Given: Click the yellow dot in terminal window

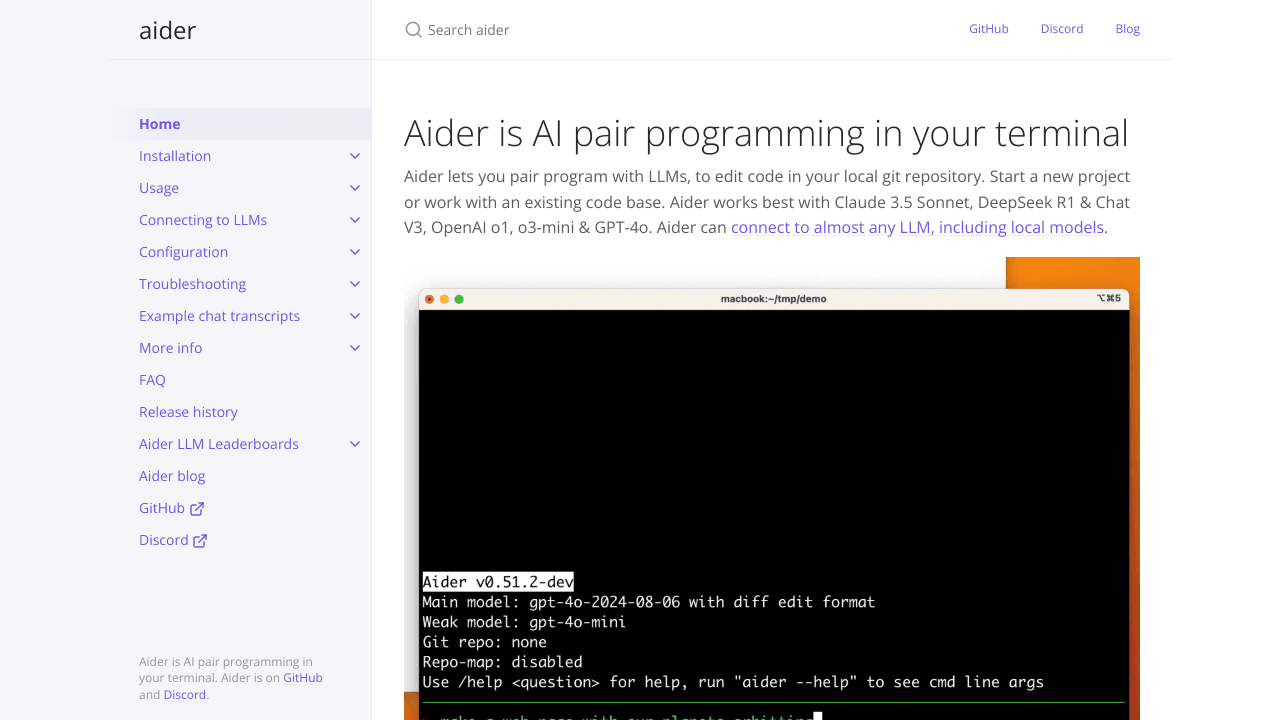Looking at the screenshot, I should click(444, 299).
